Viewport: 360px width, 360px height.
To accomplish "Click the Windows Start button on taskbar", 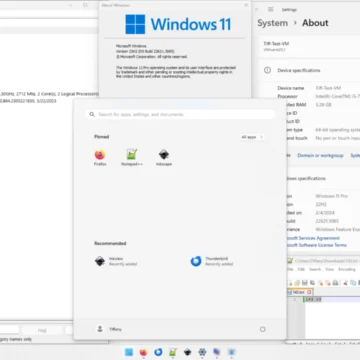I will coord(129,352).
